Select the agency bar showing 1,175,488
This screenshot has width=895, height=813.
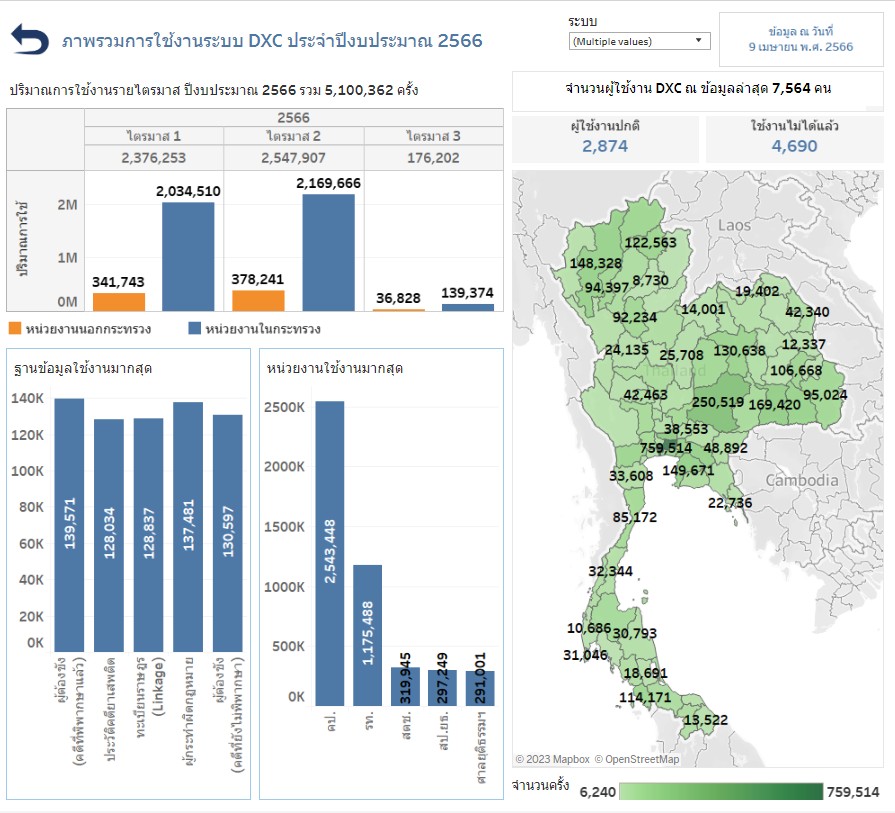(368, 635)
